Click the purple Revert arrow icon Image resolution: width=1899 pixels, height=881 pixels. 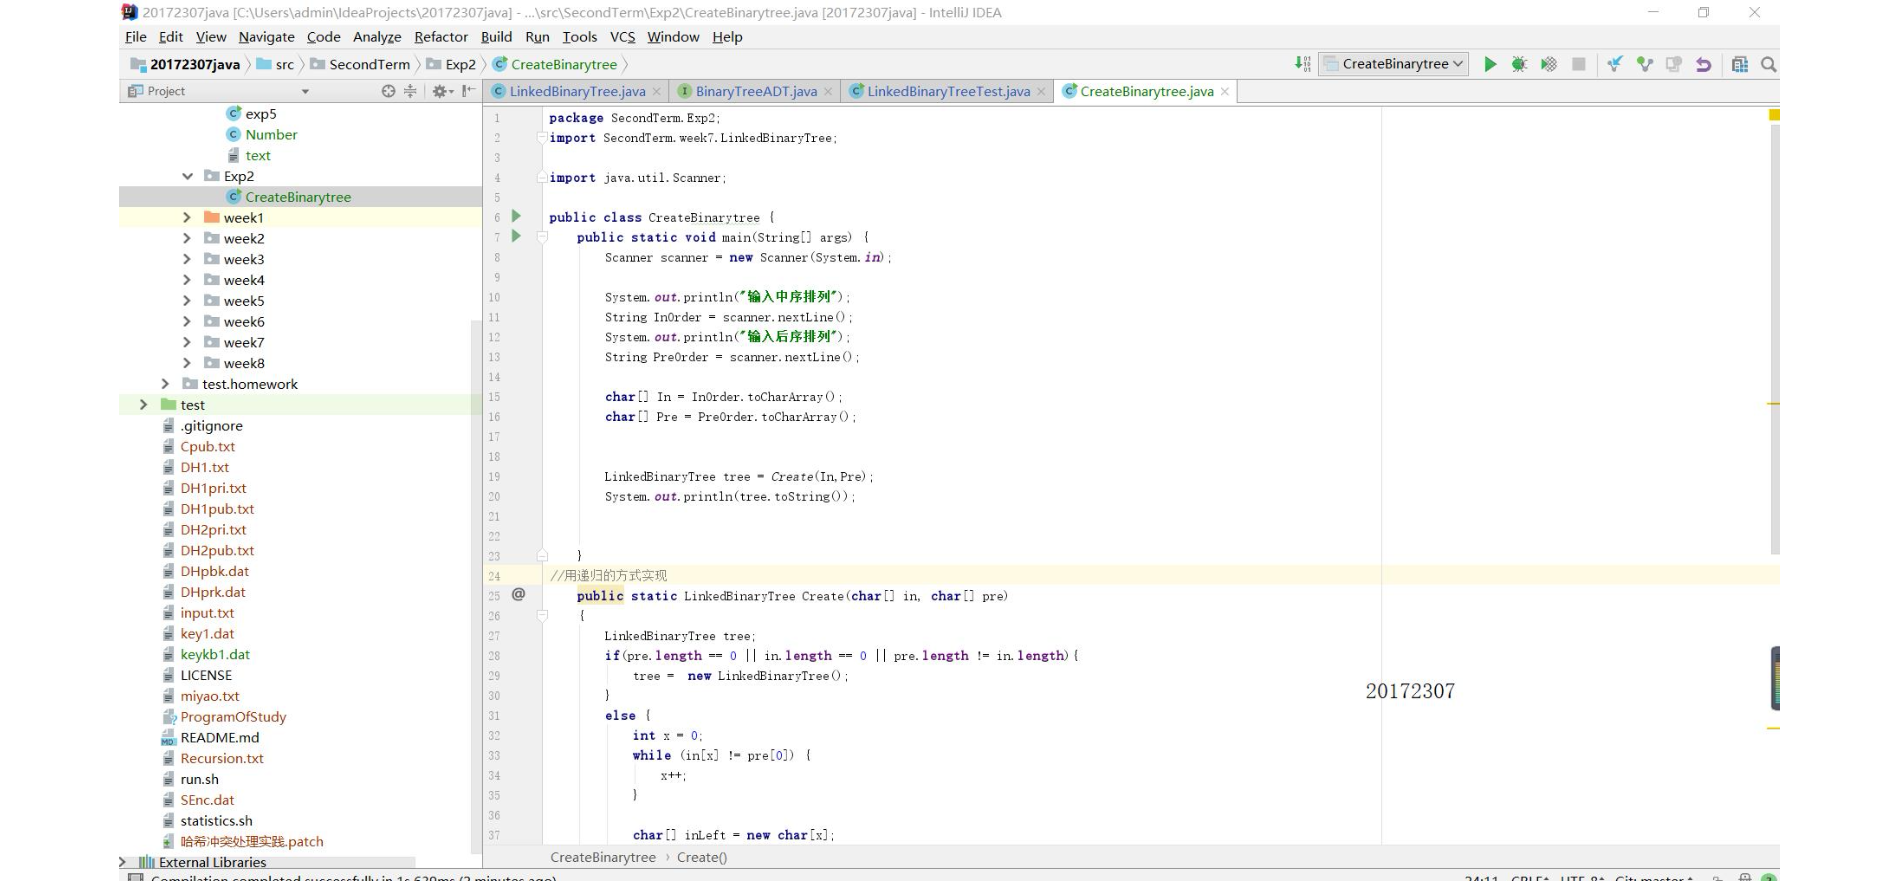coord(1703,64)
